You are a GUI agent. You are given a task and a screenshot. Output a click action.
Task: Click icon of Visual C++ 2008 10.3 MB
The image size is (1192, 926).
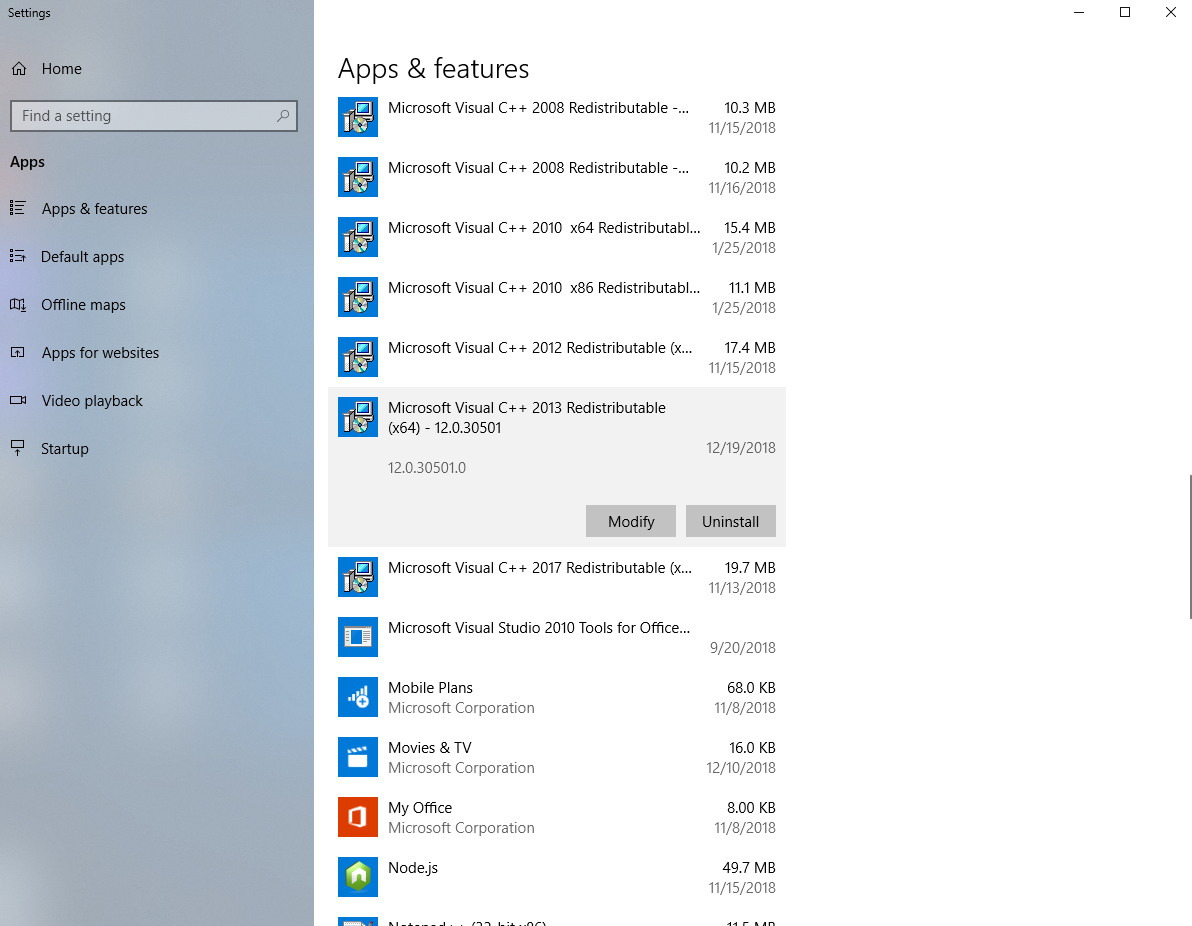pyautogui.click(x=358, y=117)
